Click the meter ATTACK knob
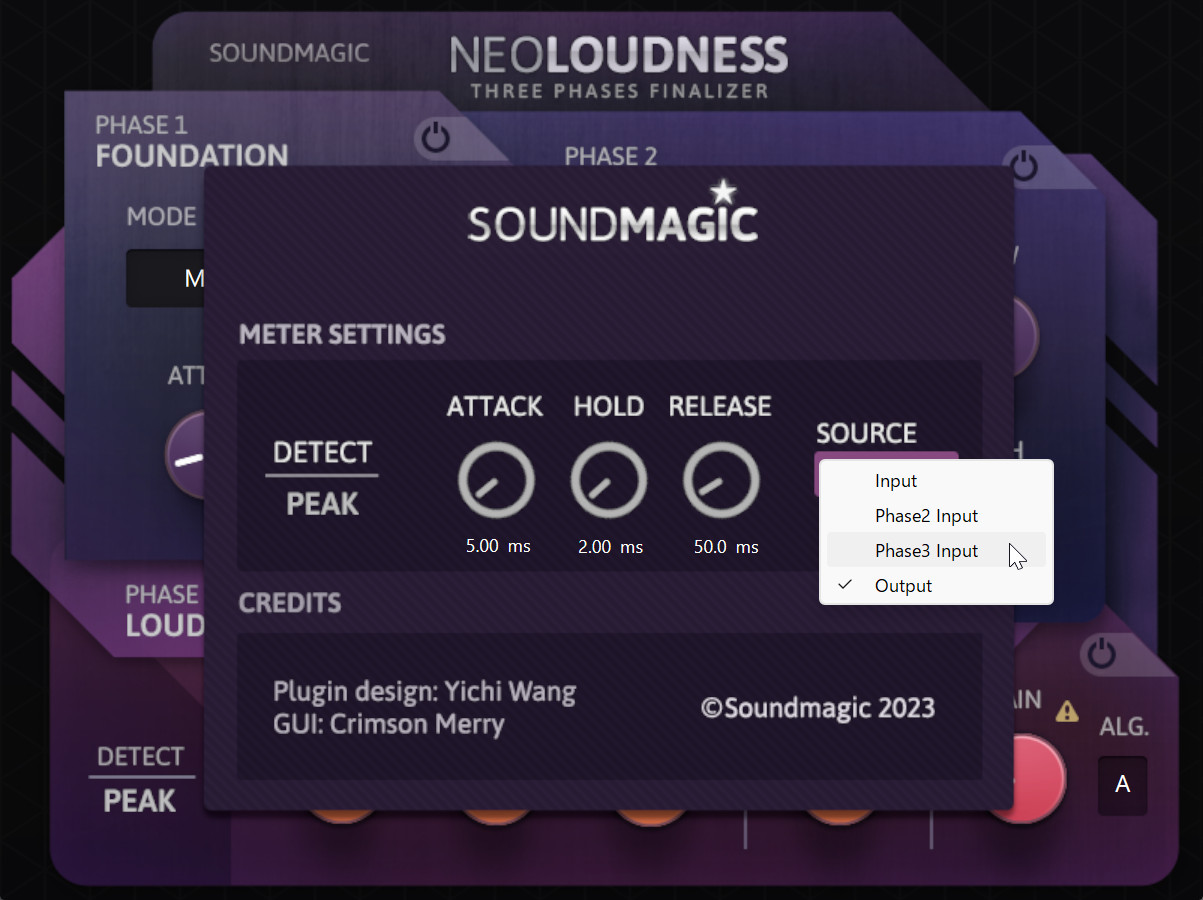The height and width of the screenshot is (900, 1203). [496, 481]
